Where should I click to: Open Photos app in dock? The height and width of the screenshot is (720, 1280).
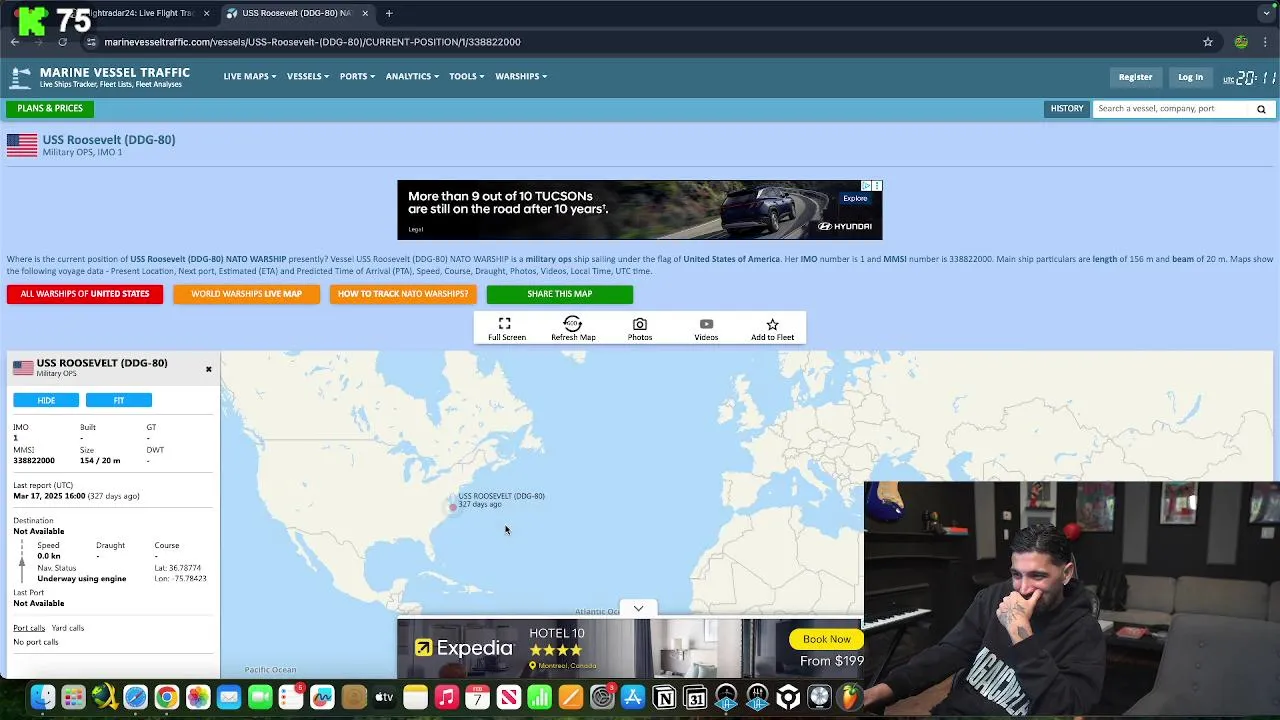pyautogui.click(x=198, y=697)
